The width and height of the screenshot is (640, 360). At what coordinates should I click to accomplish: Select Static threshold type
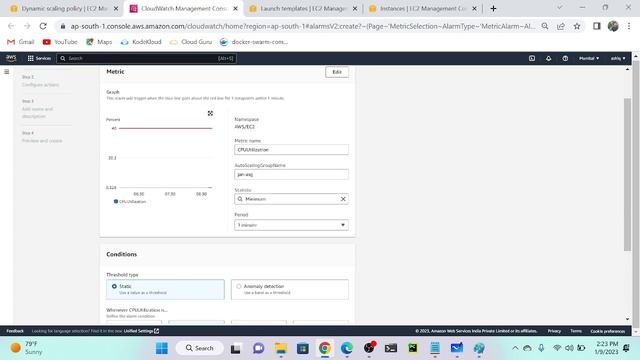165,289
